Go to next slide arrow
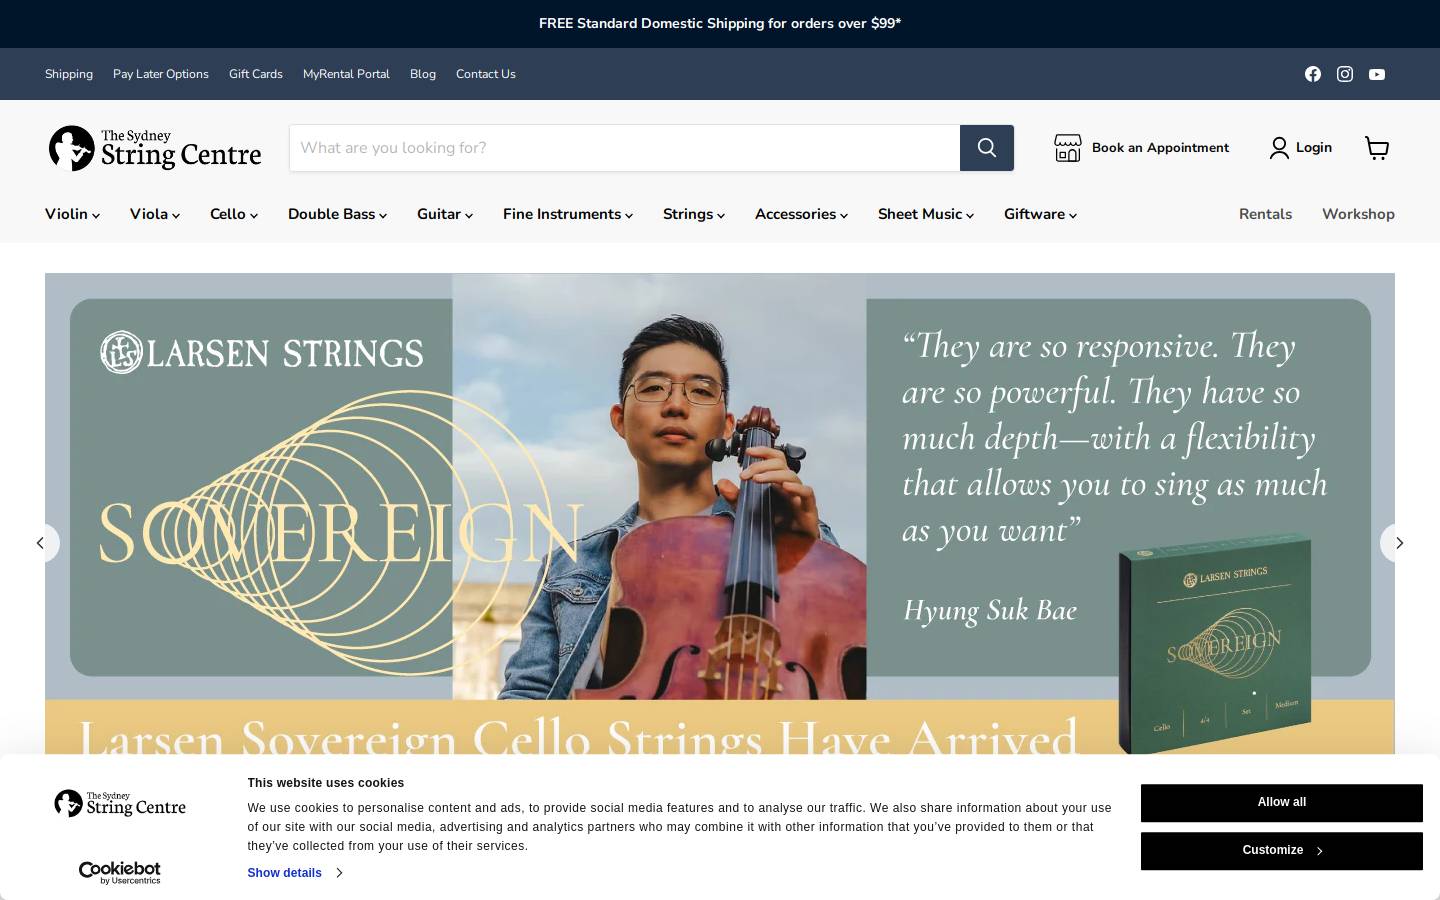Screen dimensions: 1440x900 pyautogui.click(x=1399, y=543)
